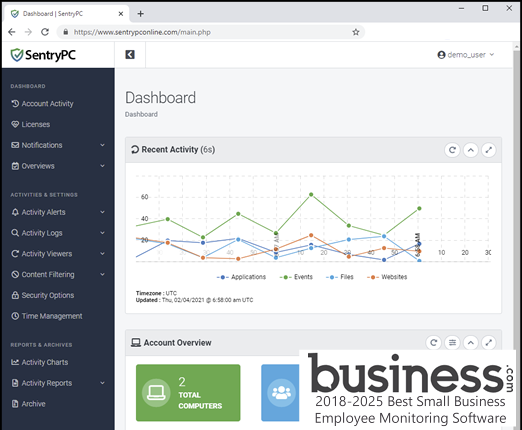The image size is (522, 430).
Task: Click the Activity Viewers refresh icon
Action: [15, 254]
